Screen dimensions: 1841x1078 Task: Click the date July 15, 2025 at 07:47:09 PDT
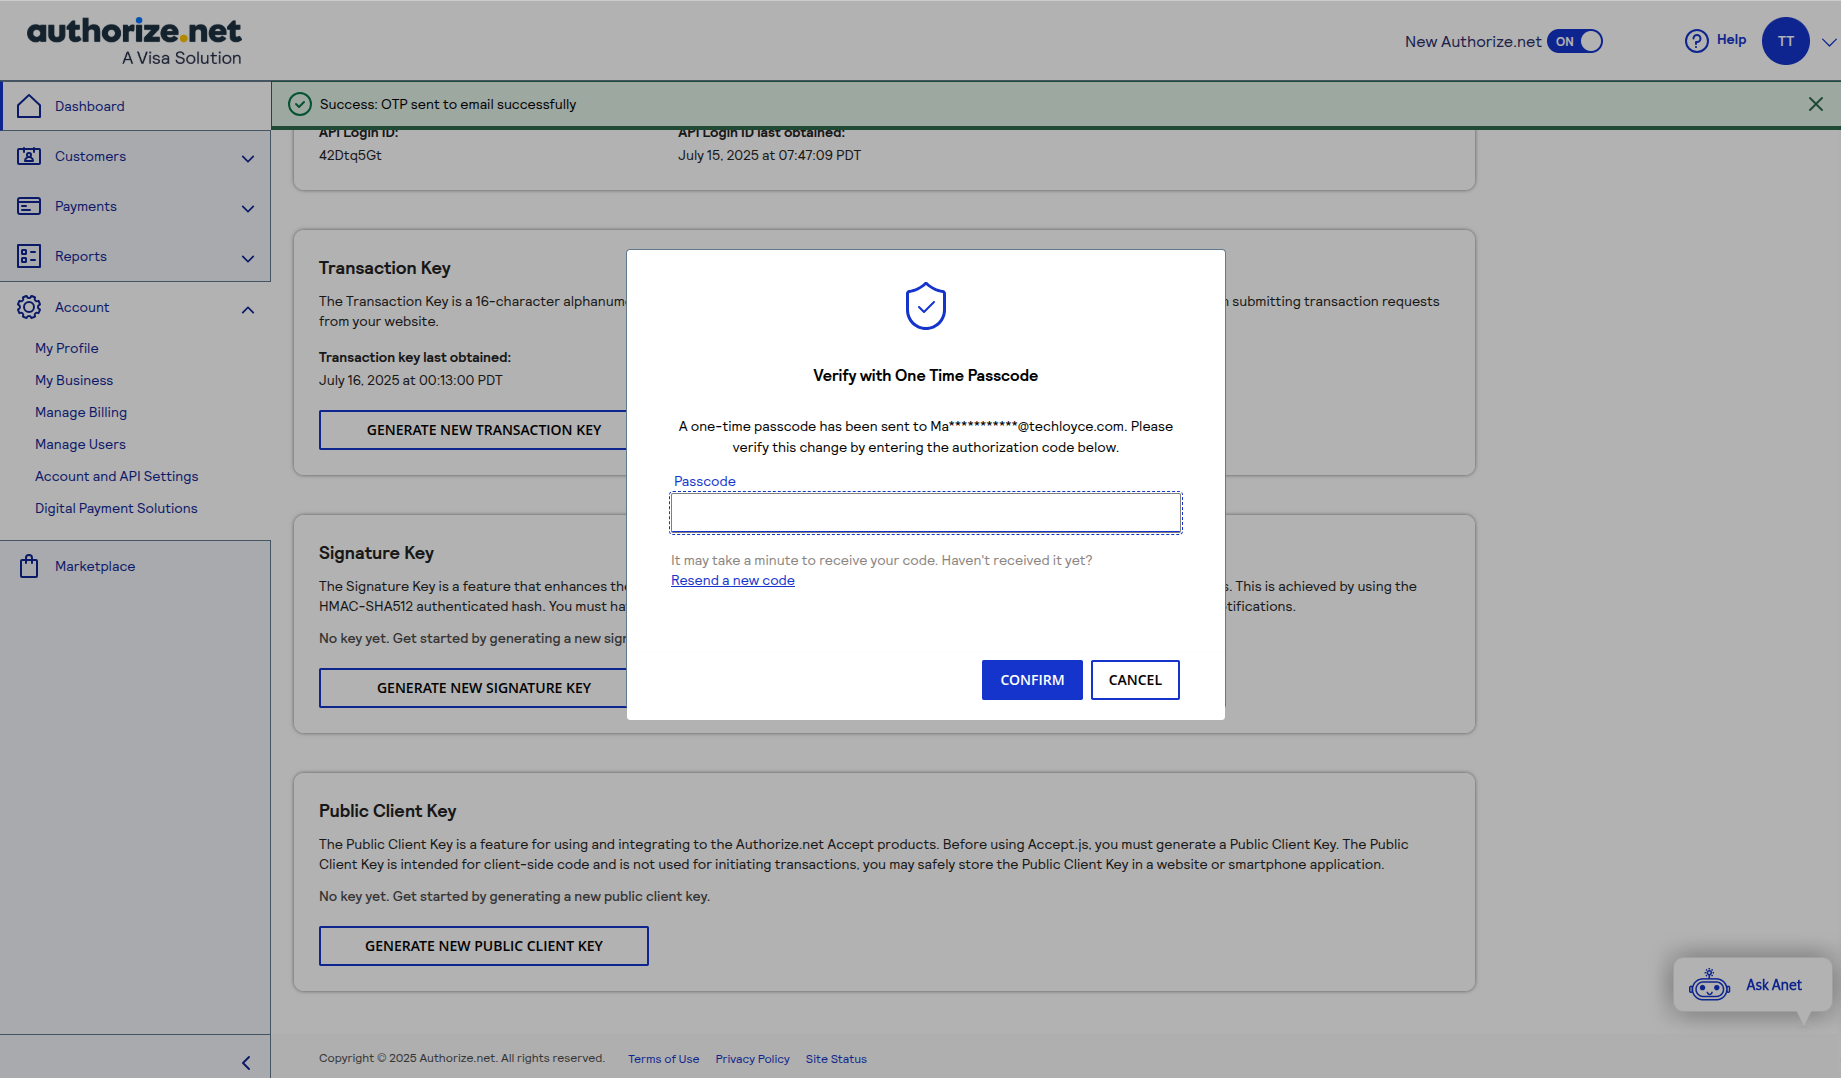tap(770, 155)
